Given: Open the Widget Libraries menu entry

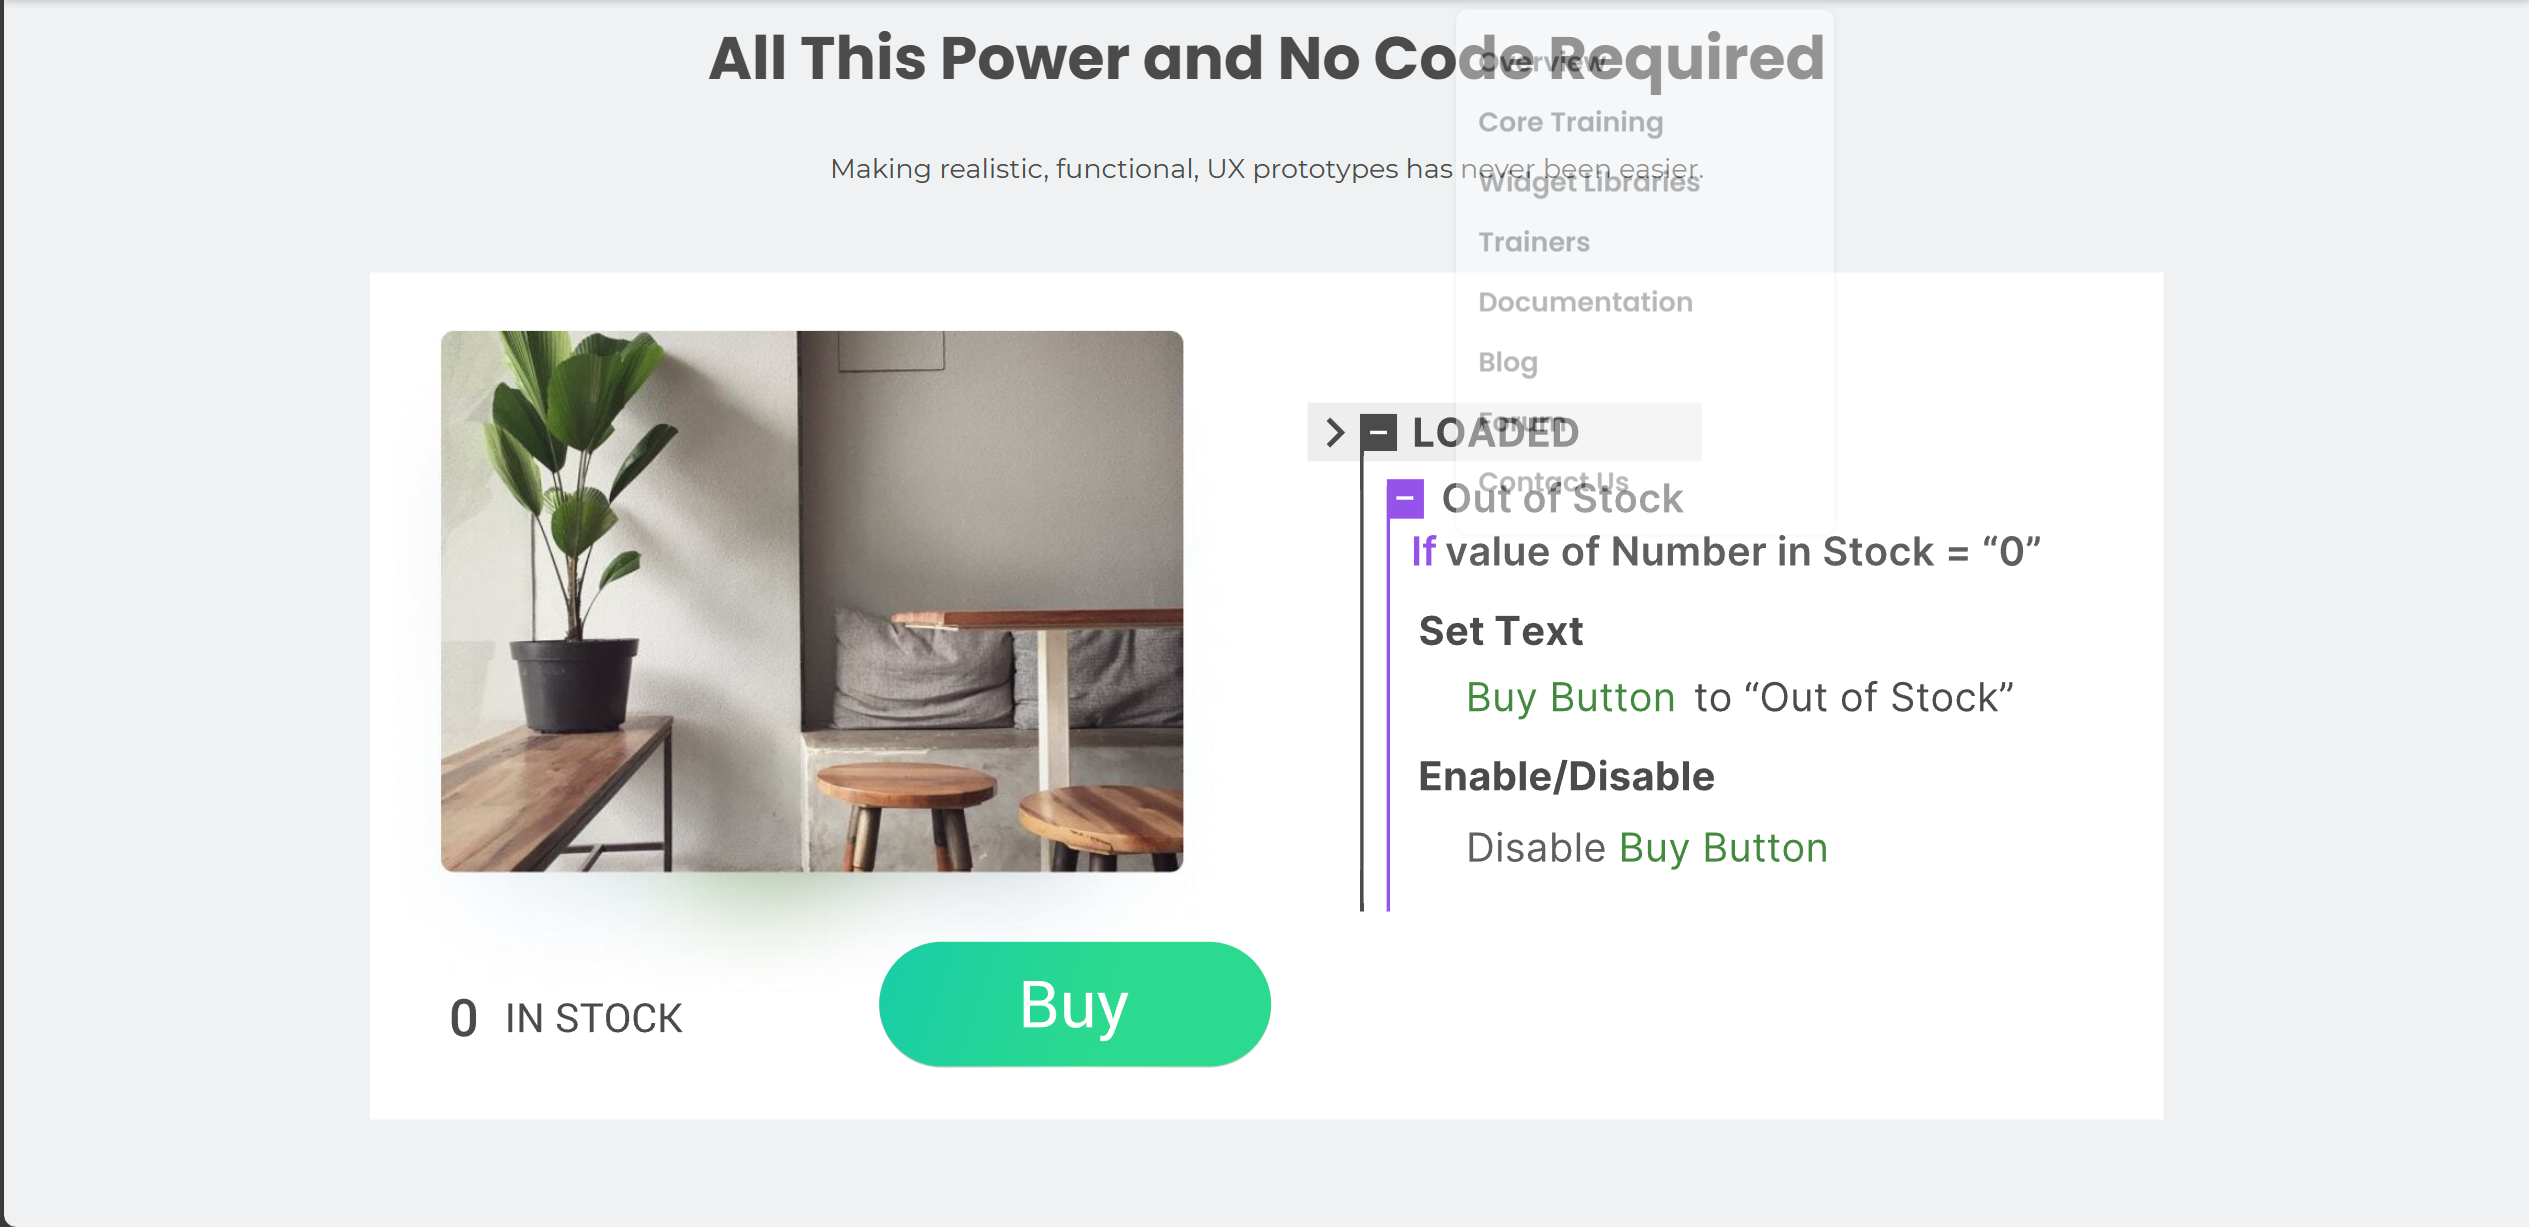Looking at the screenshot, I should point(1588,183).
